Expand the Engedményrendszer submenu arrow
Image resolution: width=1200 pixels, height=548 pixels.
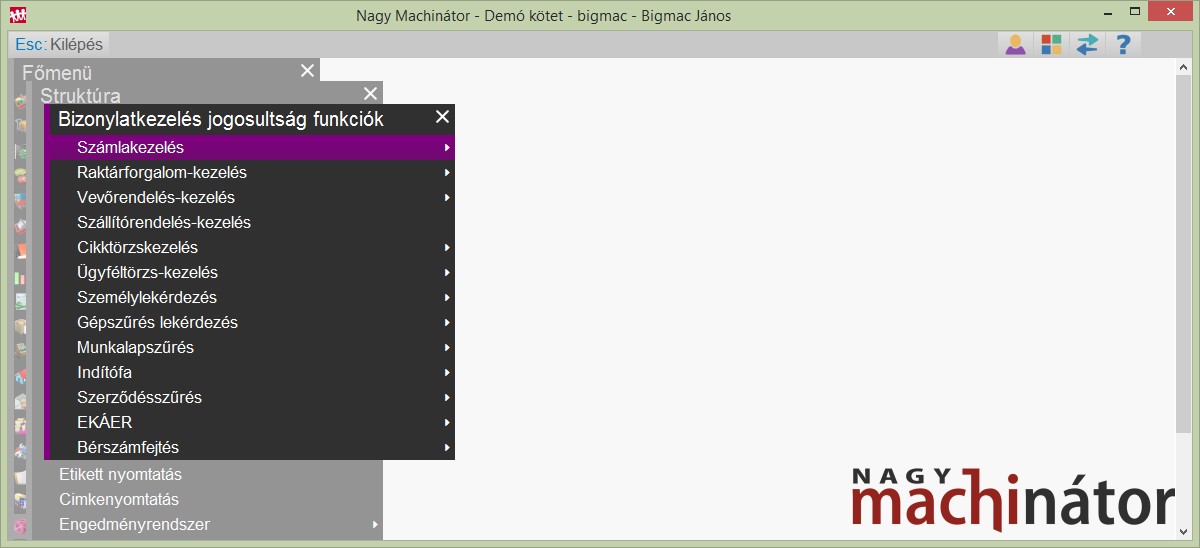pos(375,525)
